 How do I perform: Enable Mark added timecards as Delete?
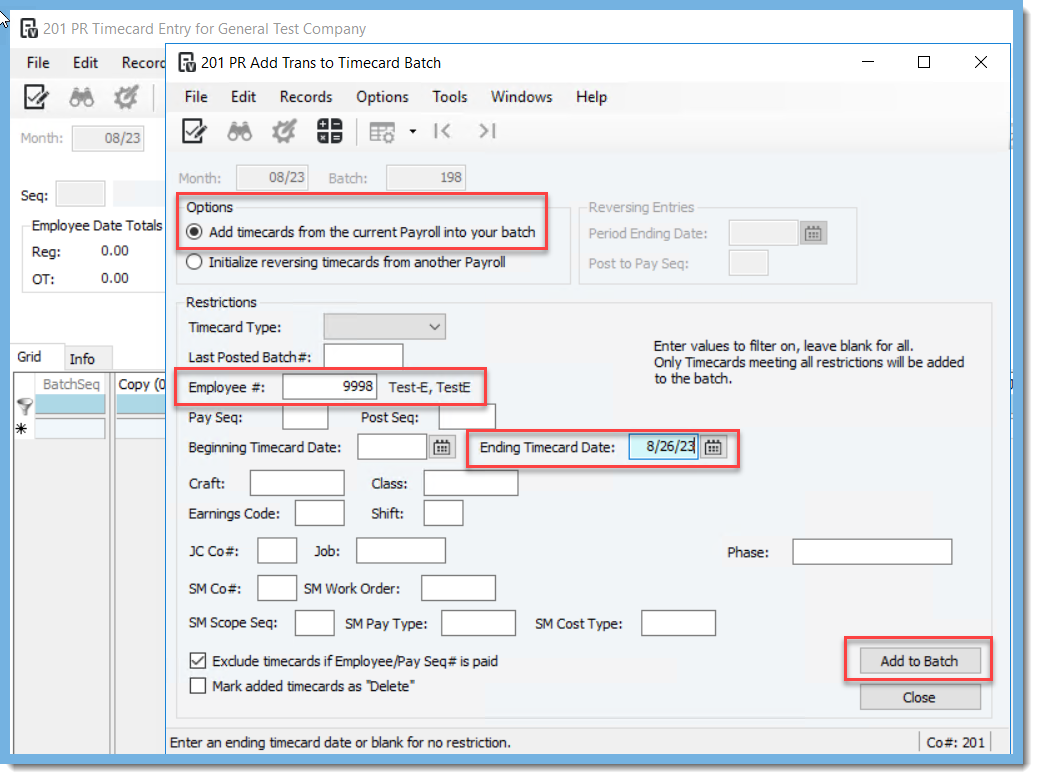[197, 686]
